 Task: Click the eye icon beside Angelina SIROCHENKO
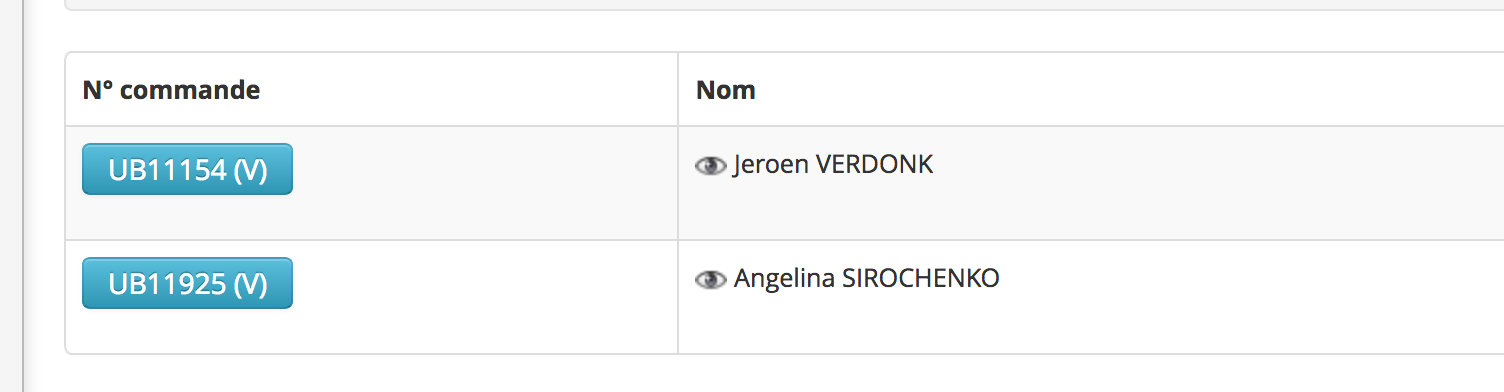coord(710,280)
